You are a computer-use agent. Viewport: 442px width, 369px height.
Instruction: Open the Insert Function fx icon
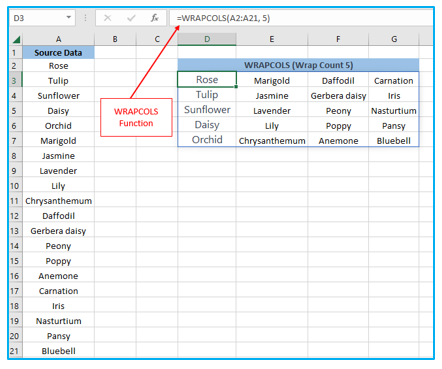(x=155, y=18)
